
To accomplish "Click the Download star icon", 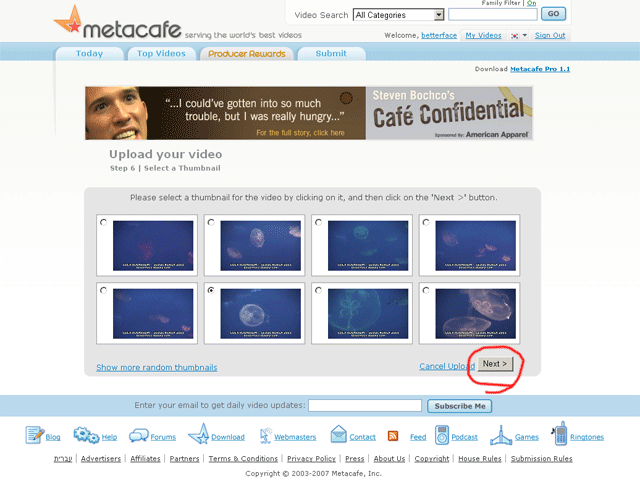I will click(199, 434).
